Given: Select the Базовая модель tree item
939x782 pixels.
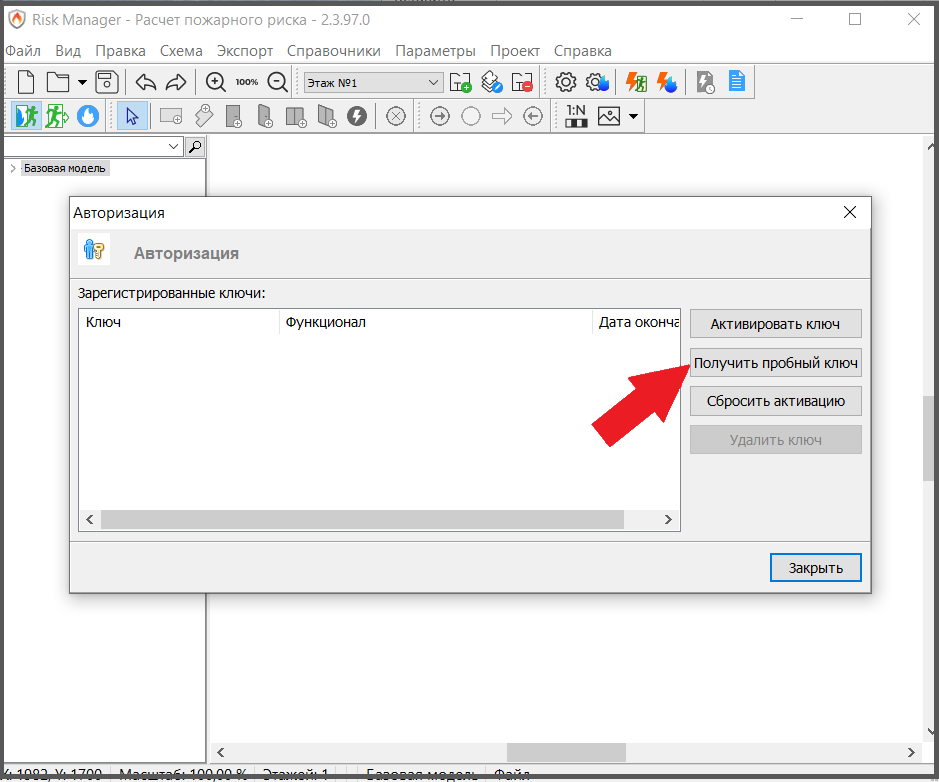Looking at the screenshot, I should coord(65,168).
